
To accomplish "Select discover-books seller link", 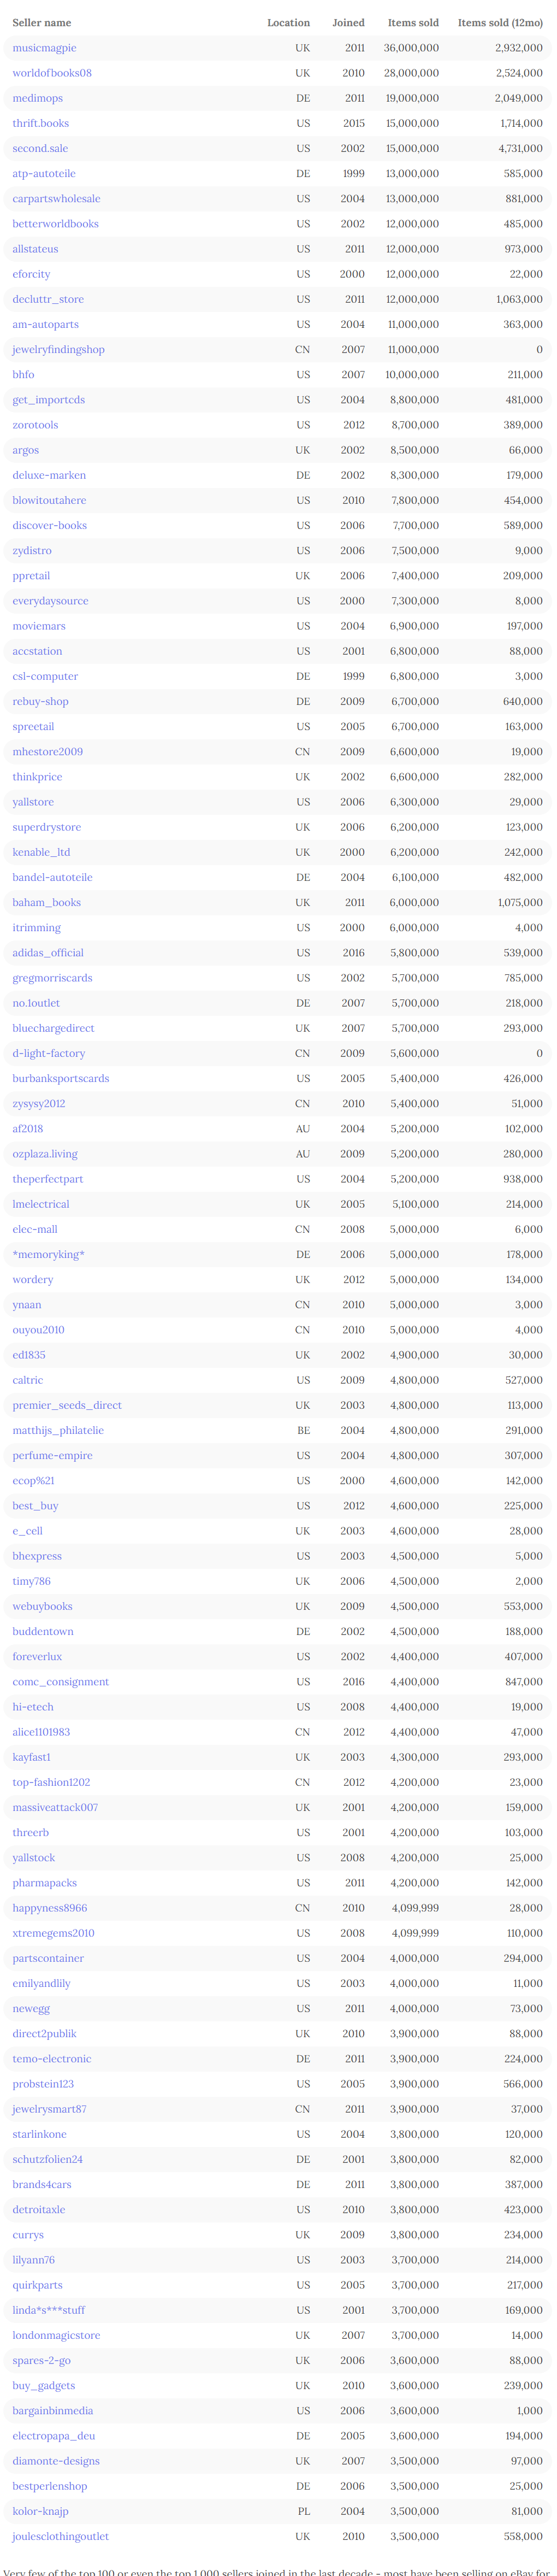I will coord(50,525).
